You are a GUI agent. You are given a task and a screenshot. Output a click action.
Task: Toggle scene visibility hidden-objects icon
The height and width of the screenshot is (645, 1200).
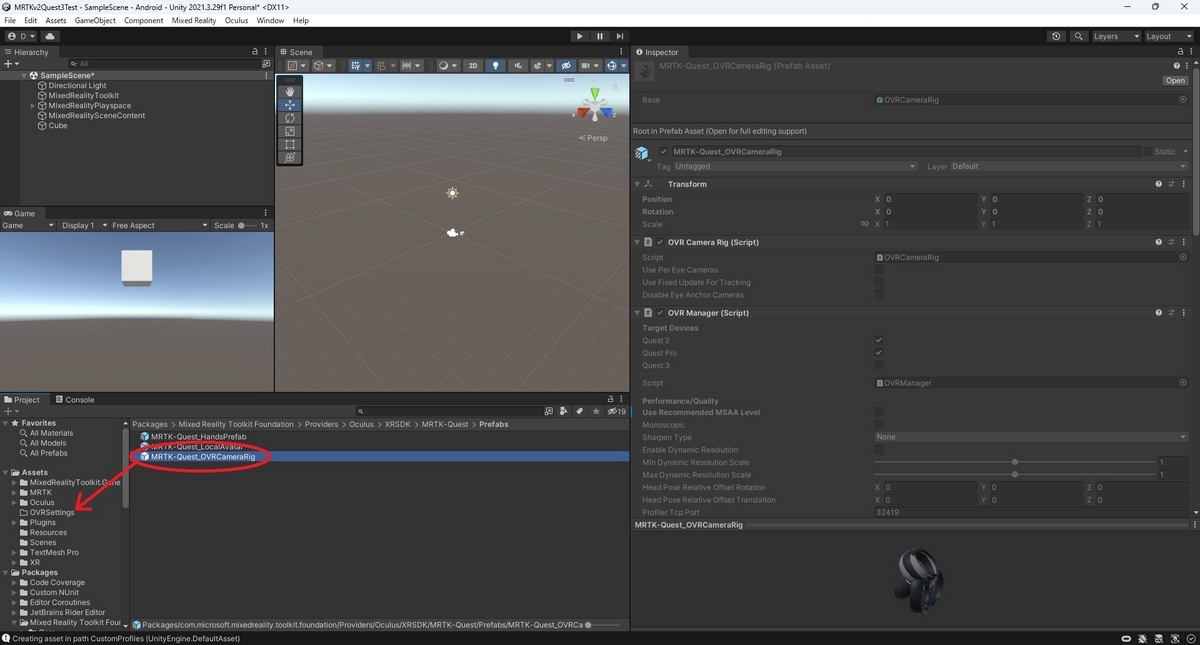click(566, 66)
